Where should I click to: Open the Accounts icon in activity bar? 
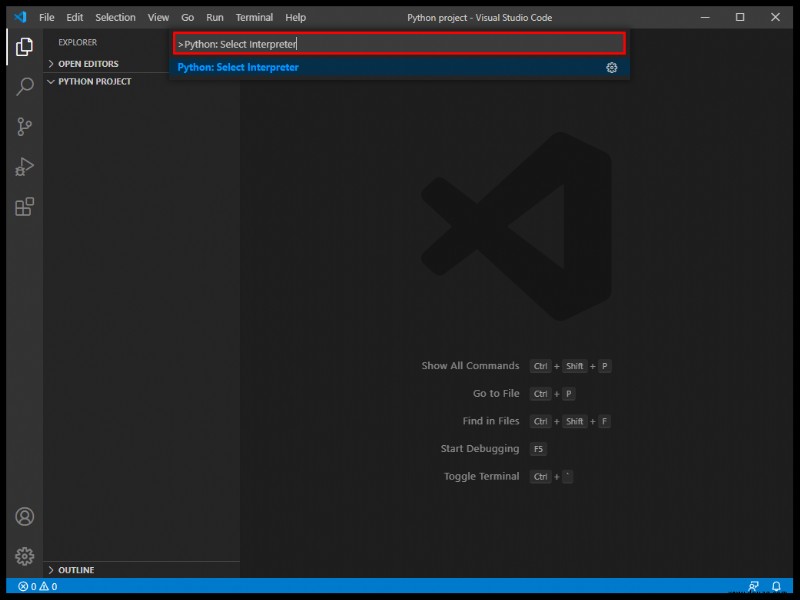click(24, 516)
